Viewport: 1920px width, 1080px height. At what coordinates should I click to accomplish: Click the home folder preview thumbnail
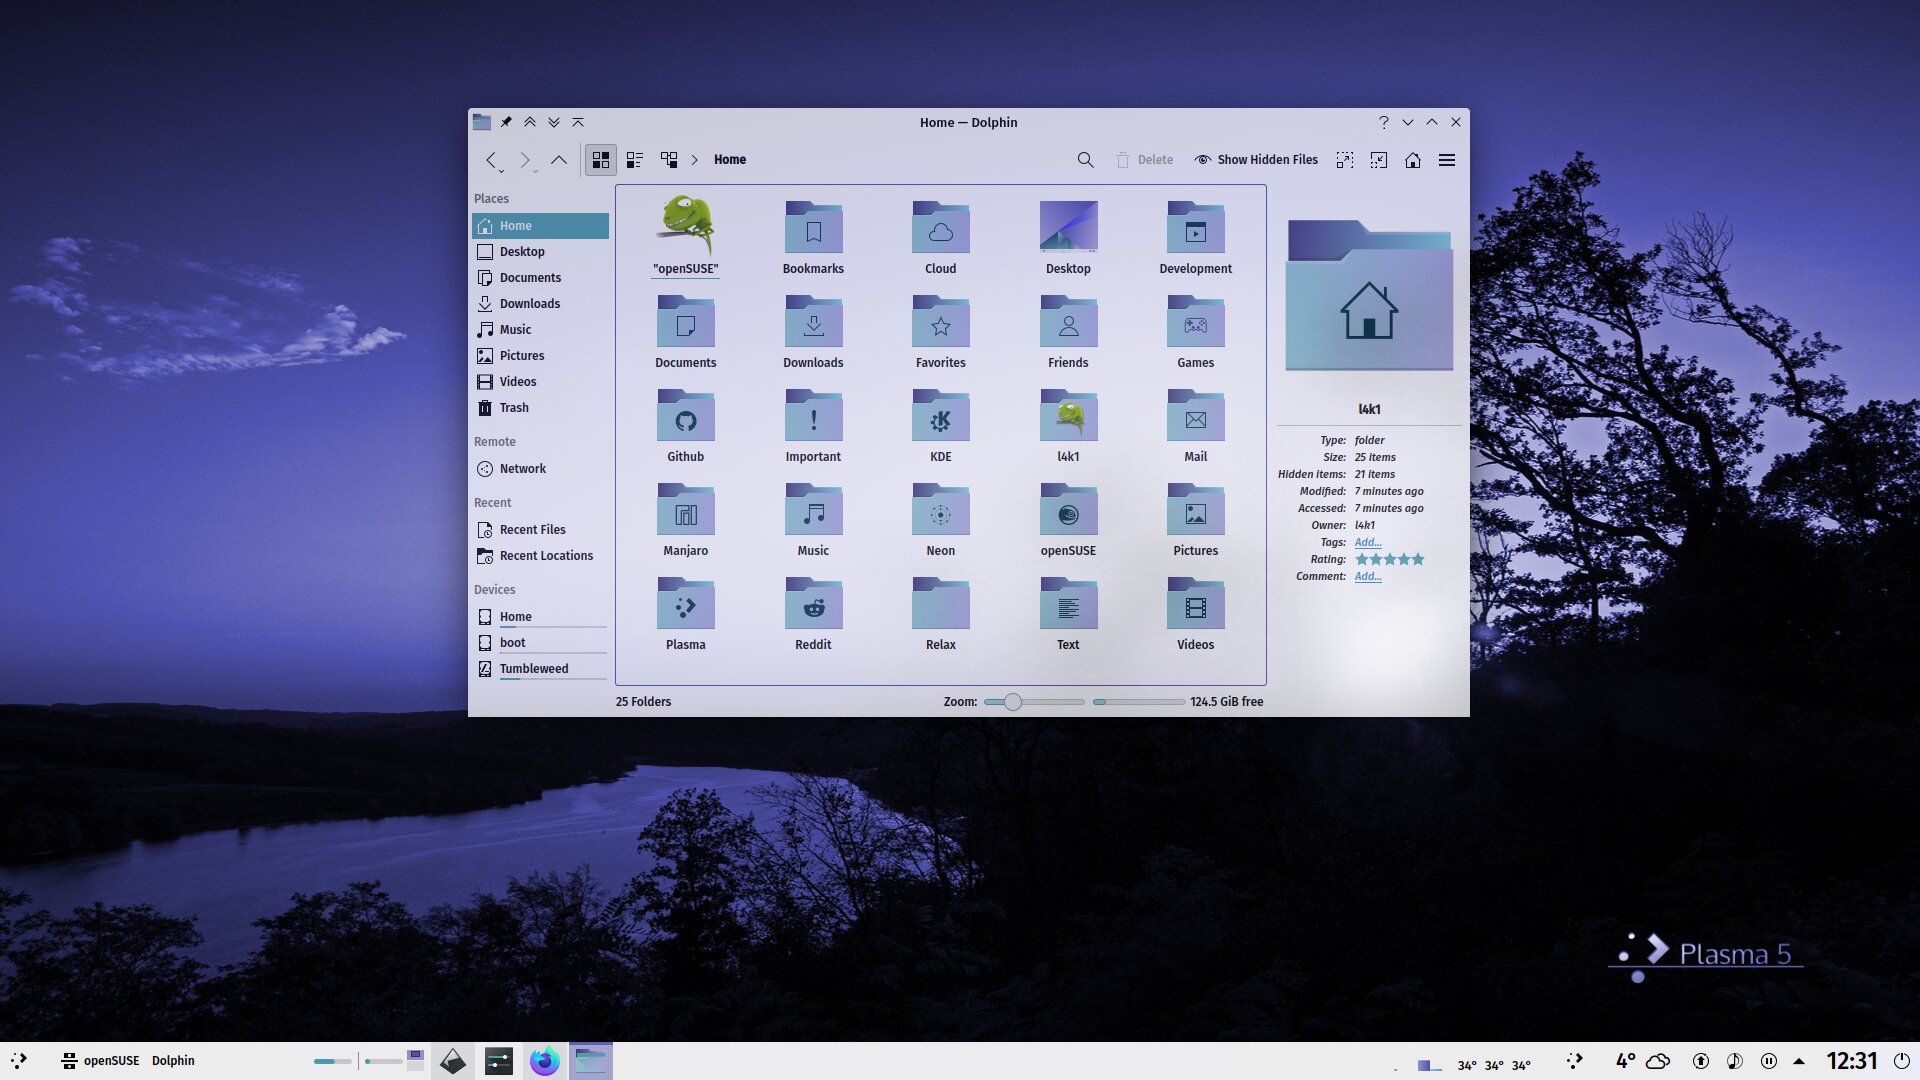pyautogui.click(x=1369, y=297)
